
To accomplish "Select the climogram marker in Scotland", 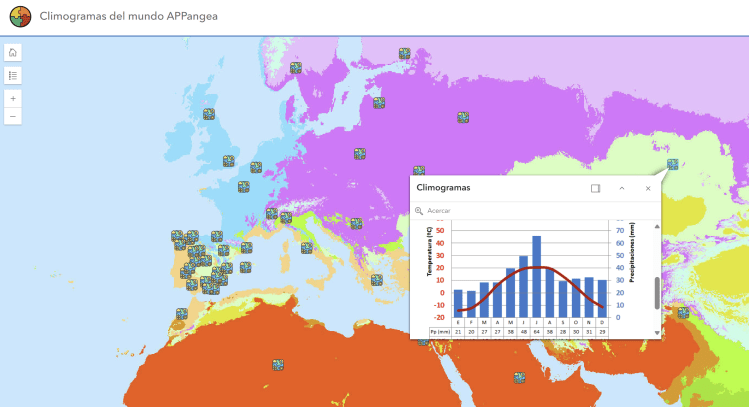I will pyautogui.click(x=209, y=115).
